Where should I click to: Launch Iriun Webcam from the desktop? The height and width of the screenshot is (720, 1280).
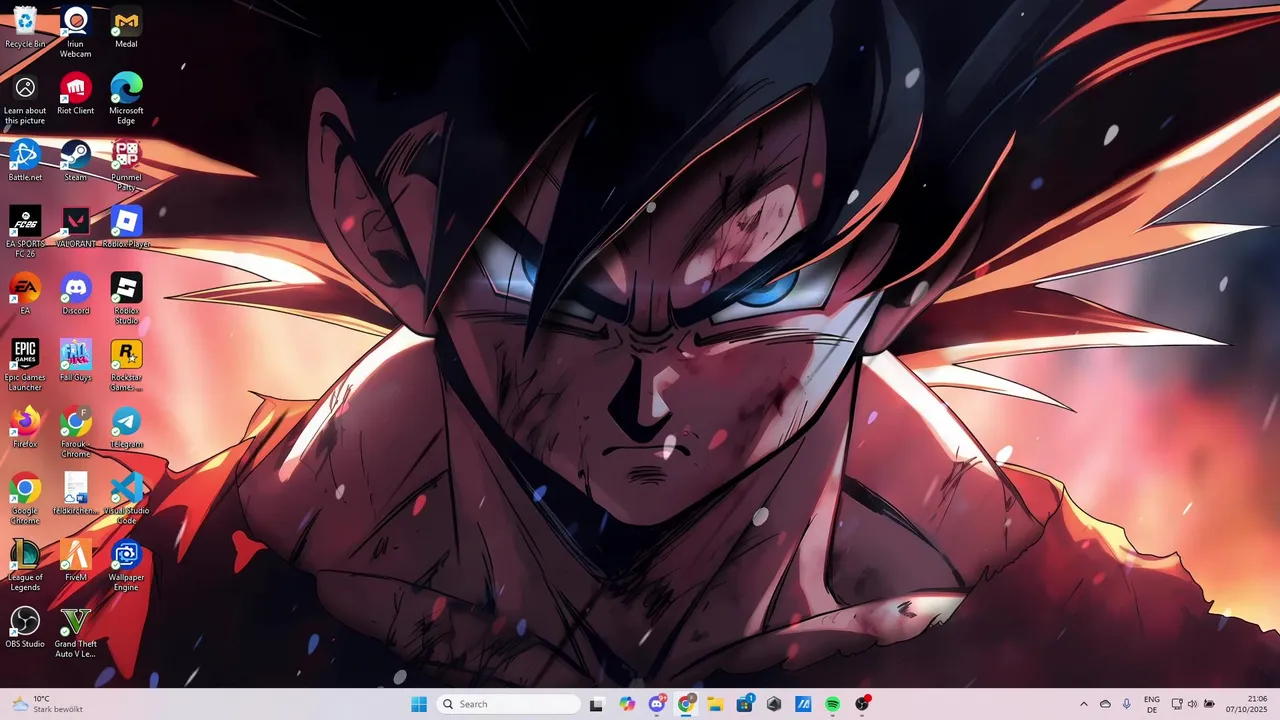coord(75,32)
